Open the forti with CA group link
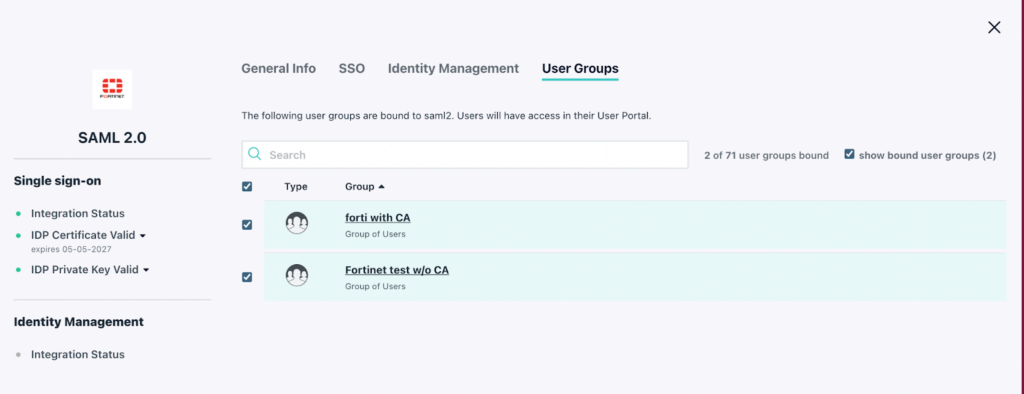Screen dimensions: 1024x394 [377, 218]
